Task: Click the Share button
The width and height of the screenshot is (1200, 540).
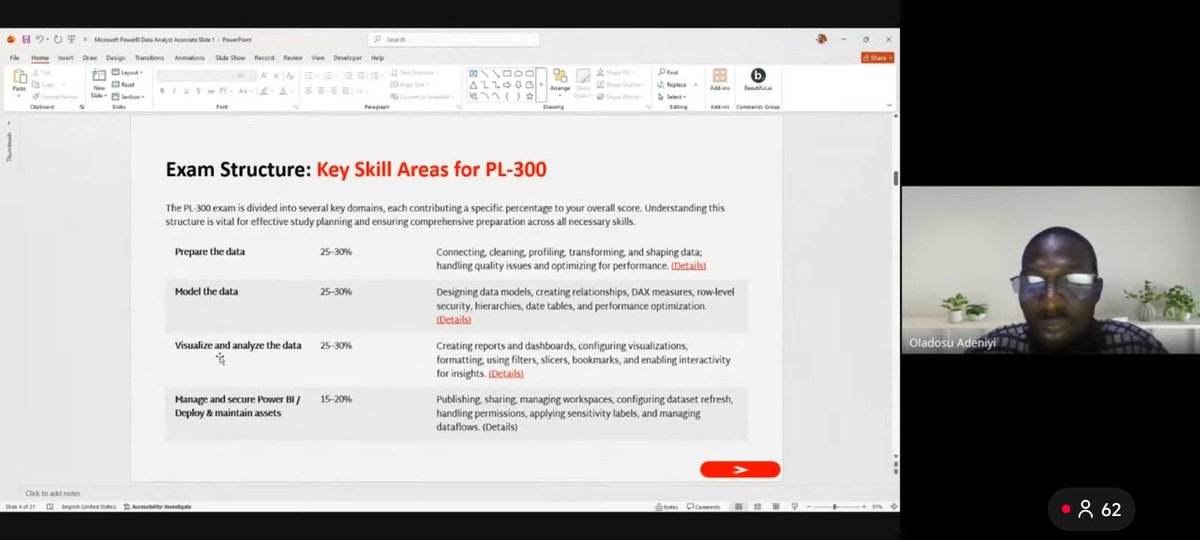Action: coord(877,58)
